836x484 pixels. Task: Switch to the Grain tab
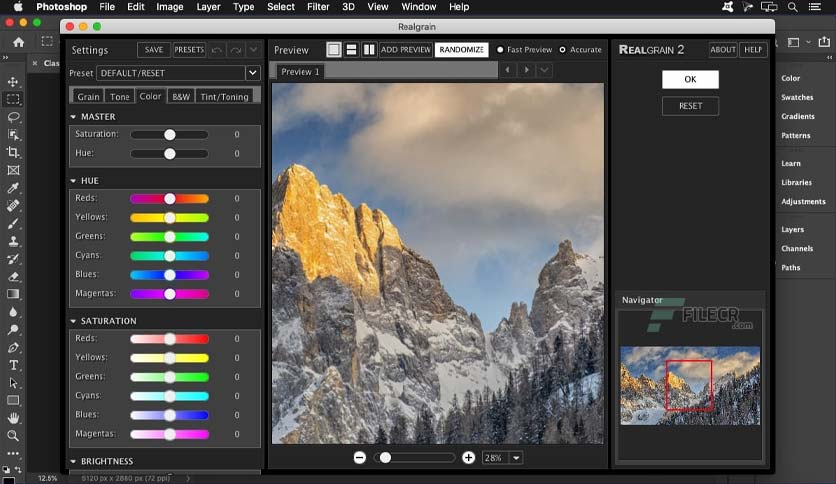[88, 96]
